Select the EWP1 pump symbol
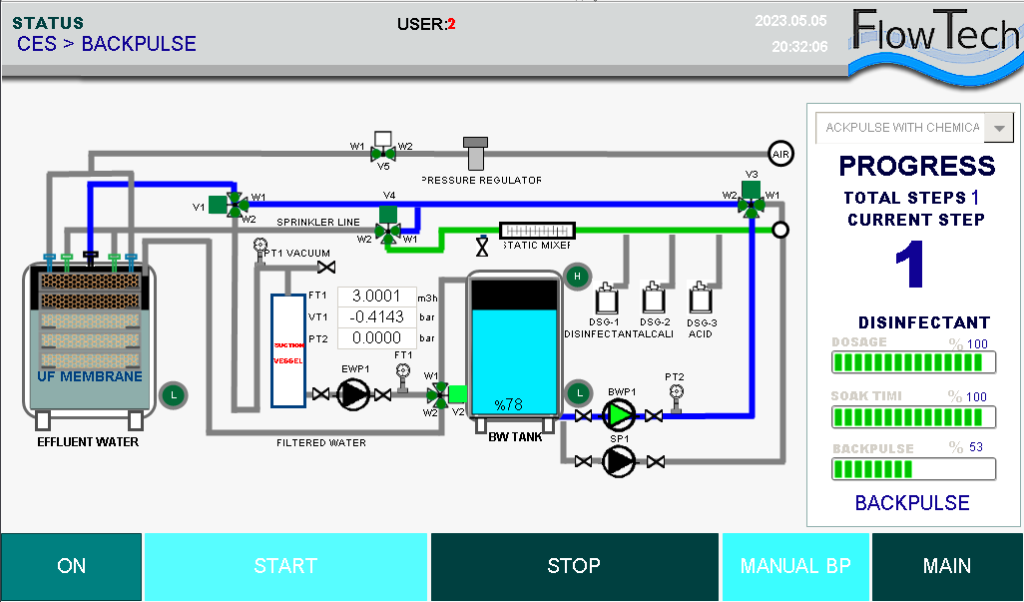 click(x=352, y=396)
